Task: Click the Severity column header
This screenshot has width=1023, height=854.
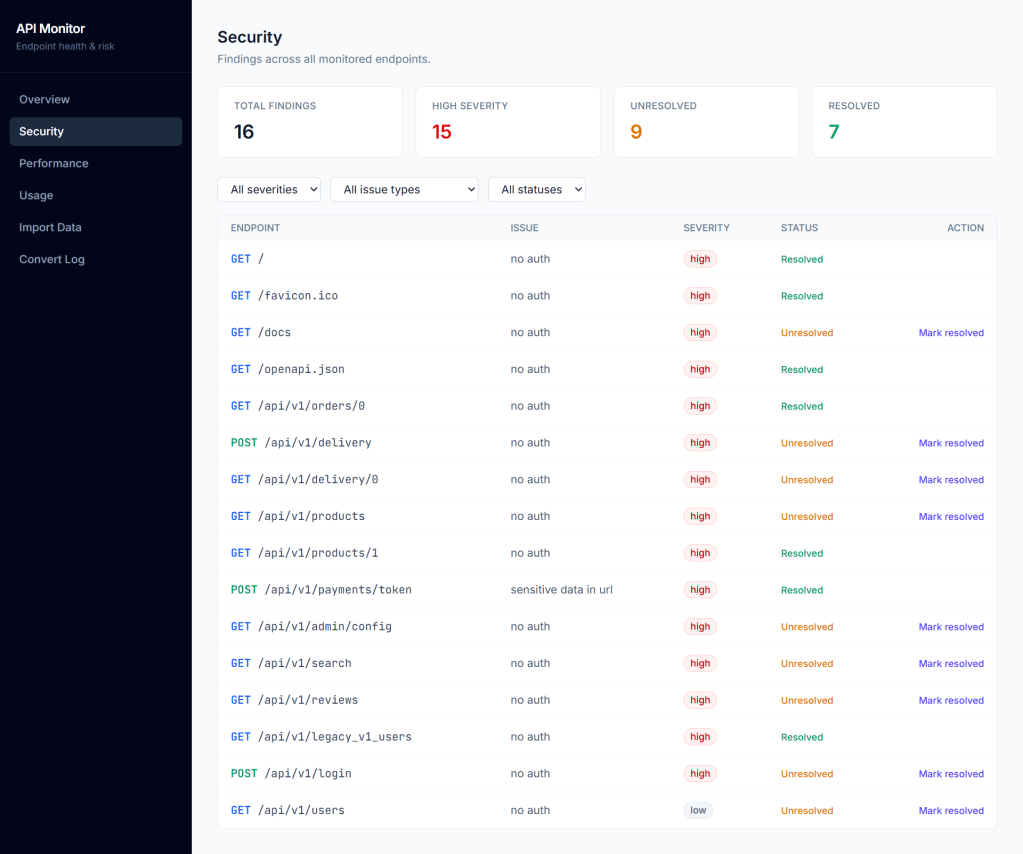Action: 706,228
